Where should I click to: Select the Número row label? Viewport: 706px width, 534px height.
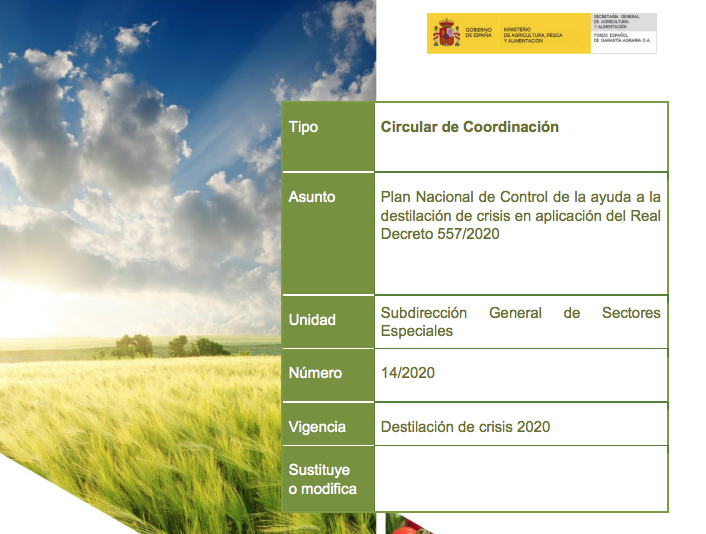click(315, 373)
